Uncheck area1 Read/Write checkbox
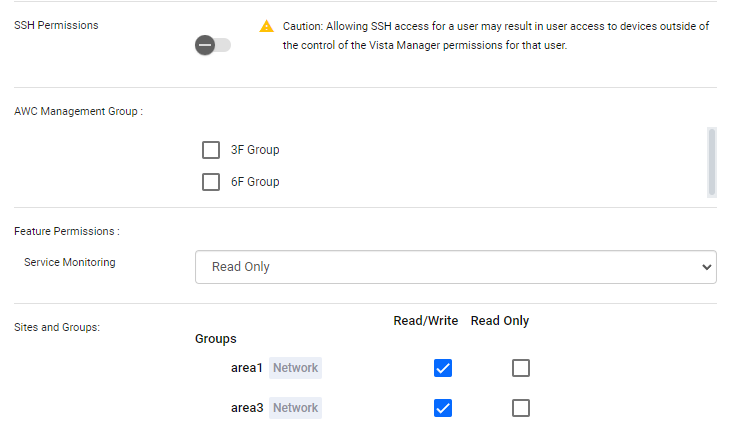The width and height of the screenshot is (729, 434). 443,368
